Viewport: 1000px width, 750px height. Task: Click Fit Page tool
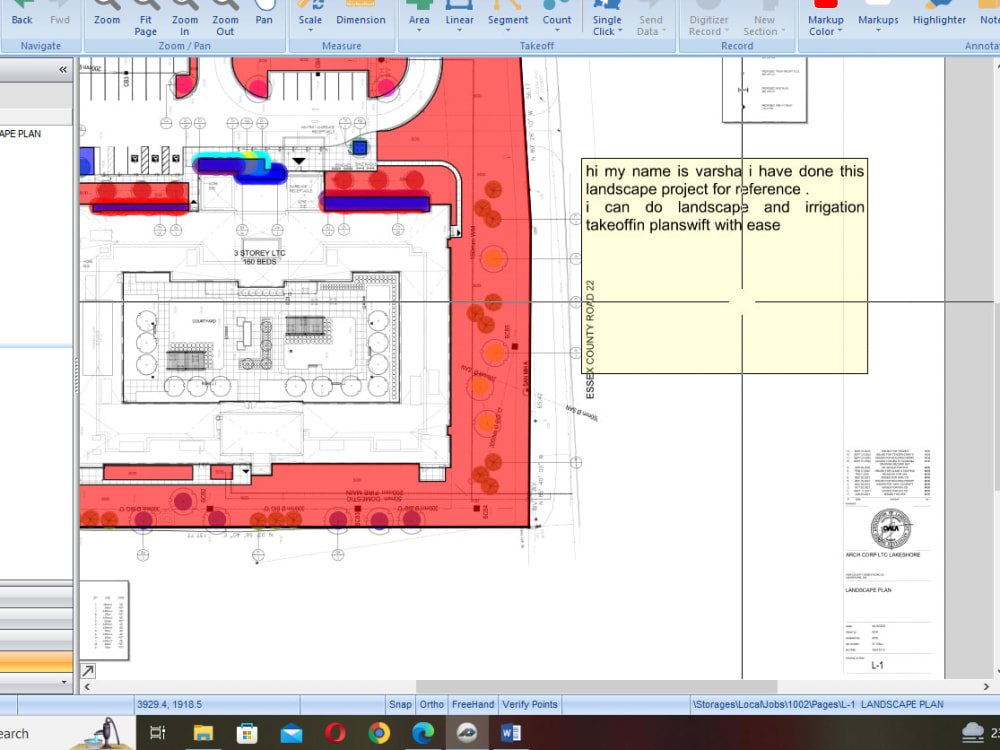coord(145,19)
